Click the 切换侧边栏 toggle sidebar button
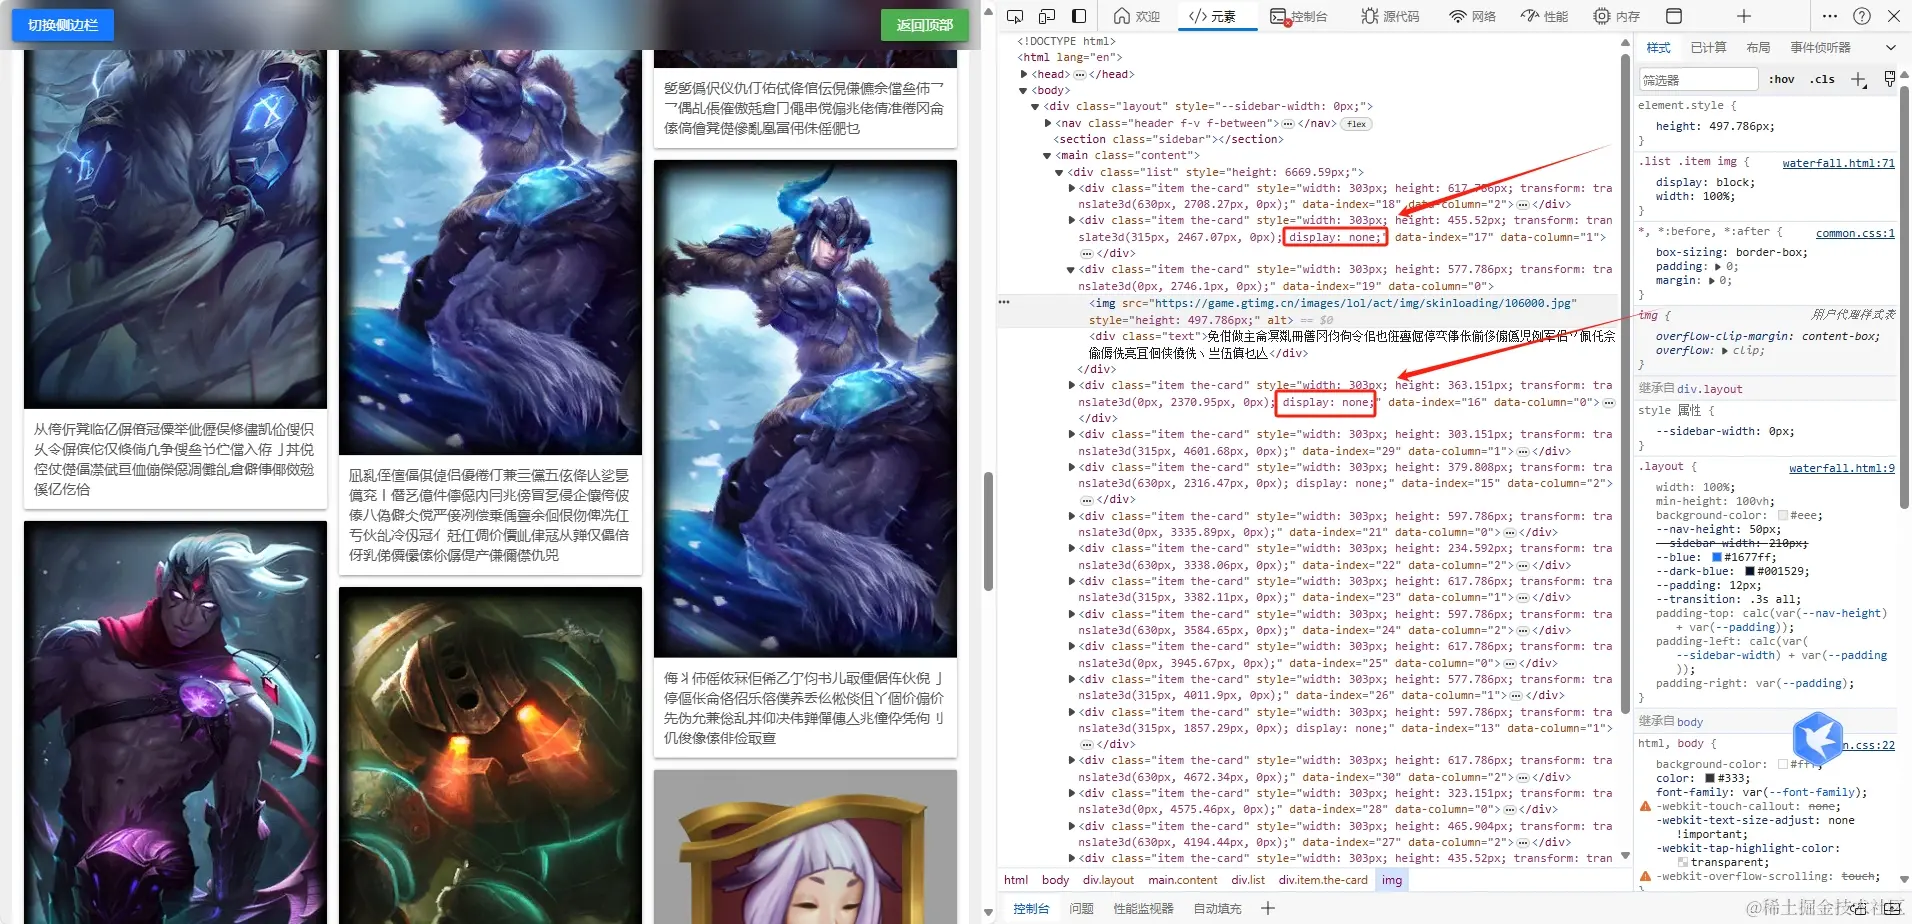 coord(63,25)
